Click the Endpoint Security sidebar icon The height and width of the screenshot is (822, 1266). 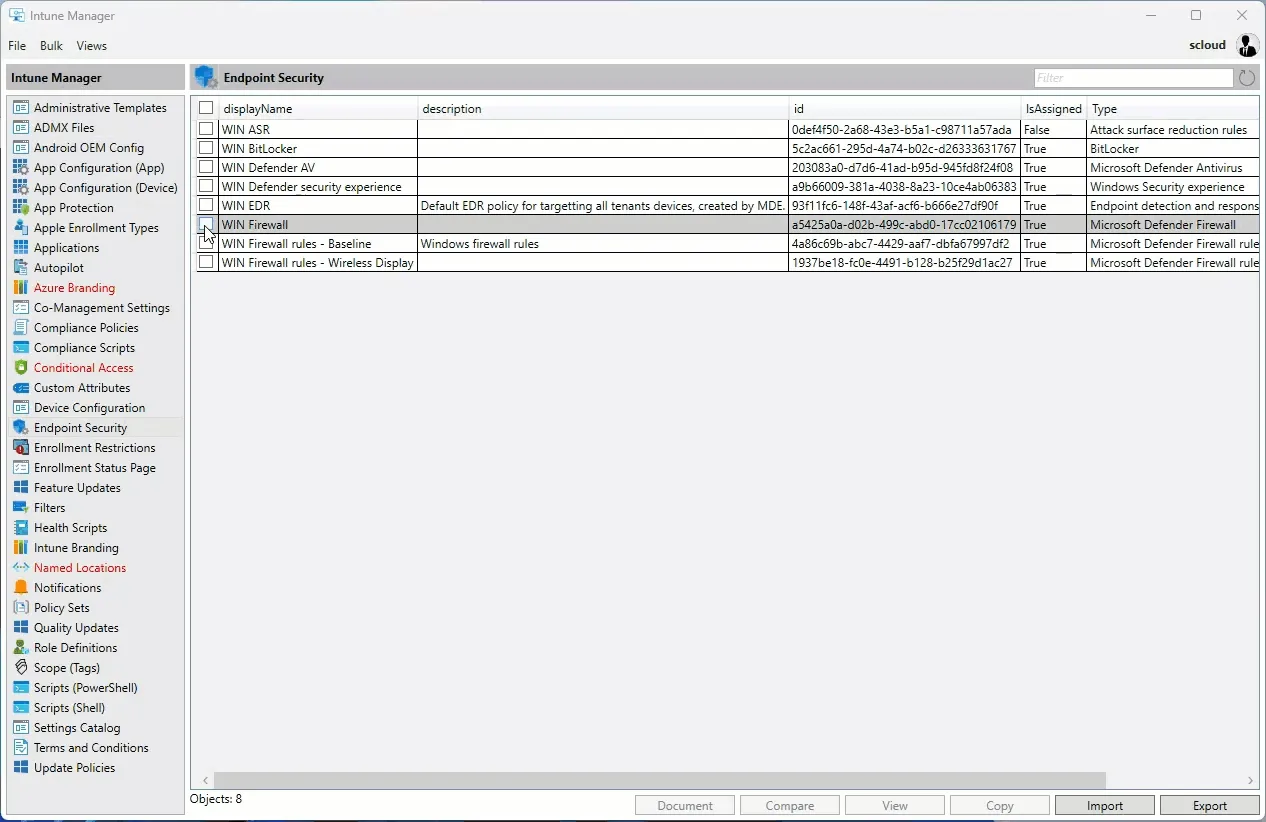(x=20, y=428)
